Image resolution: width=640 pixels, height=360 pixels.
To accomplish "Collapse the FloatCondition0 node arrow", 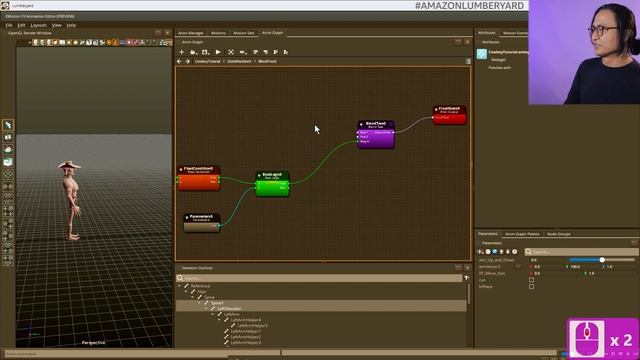I will click(181, 169).
